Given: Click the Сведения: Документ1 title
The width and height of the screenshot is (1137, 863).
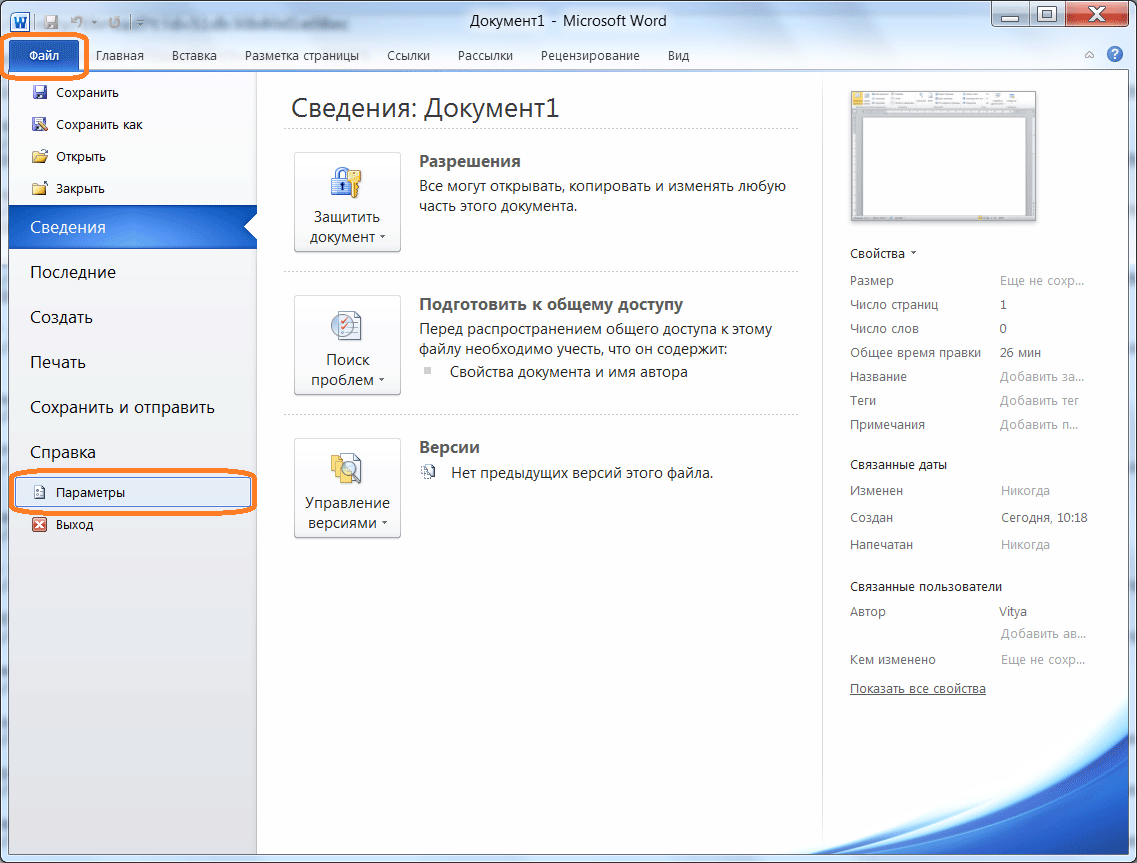Looking at the screenshot, I should (425, 107).
